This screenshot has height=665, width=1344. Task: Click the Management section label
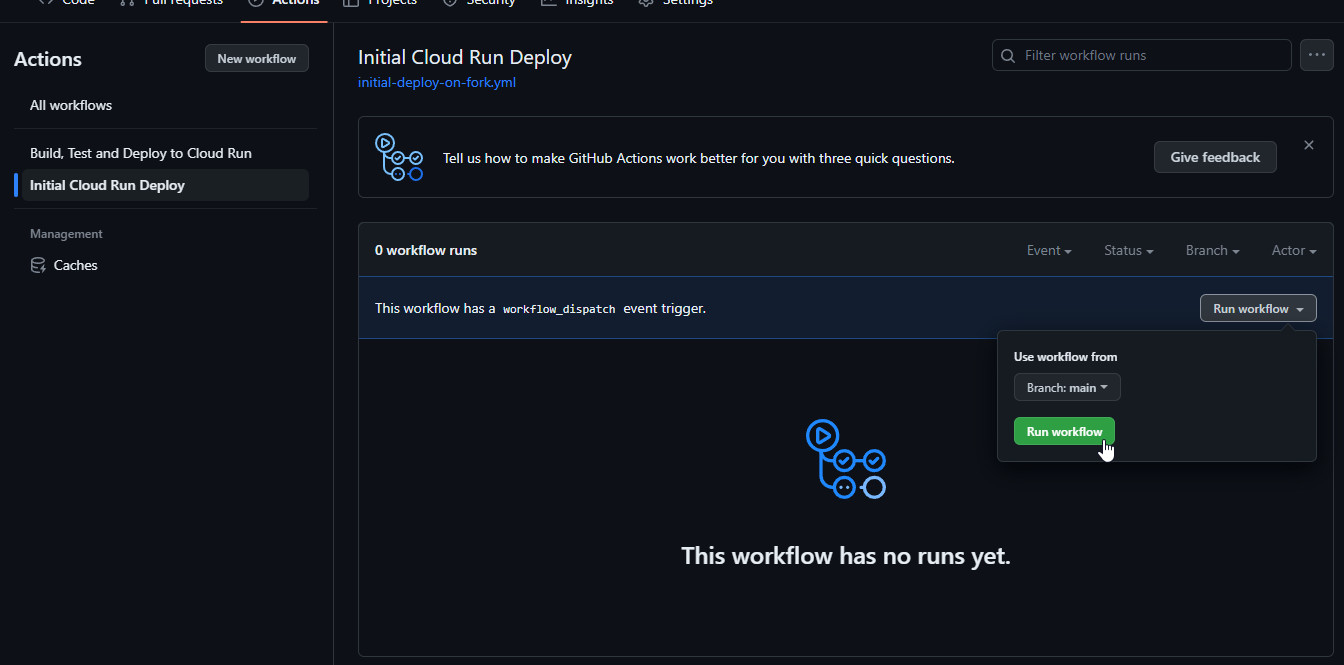[x=66, y=234]
